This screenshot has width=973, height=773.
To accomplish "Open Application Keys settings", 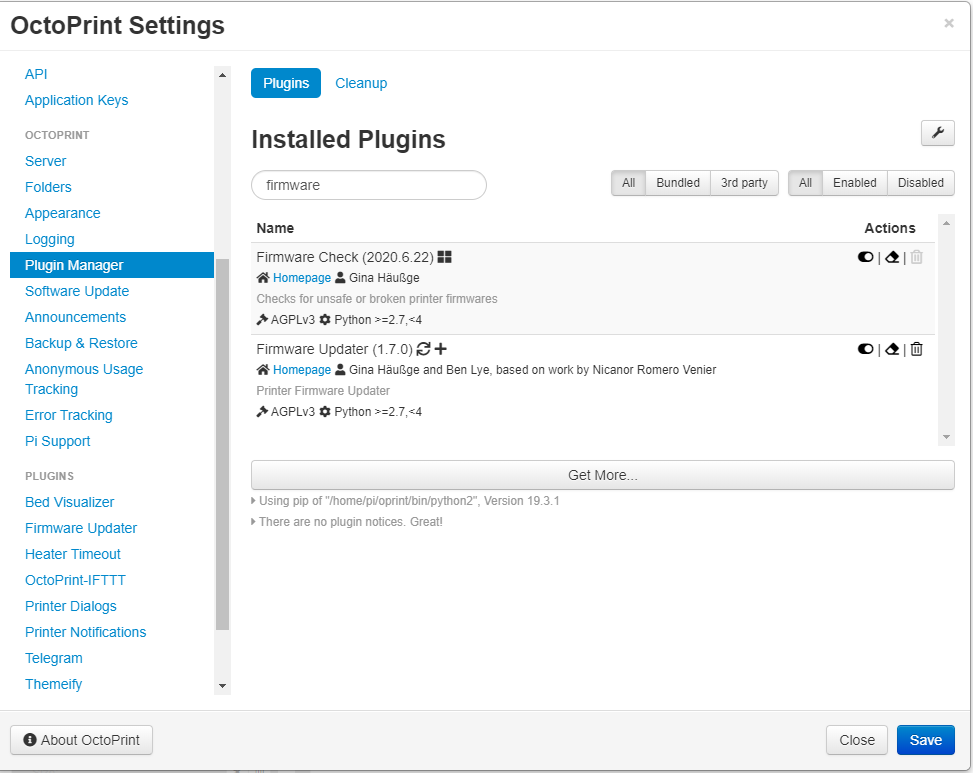I will tap(76, 100).
